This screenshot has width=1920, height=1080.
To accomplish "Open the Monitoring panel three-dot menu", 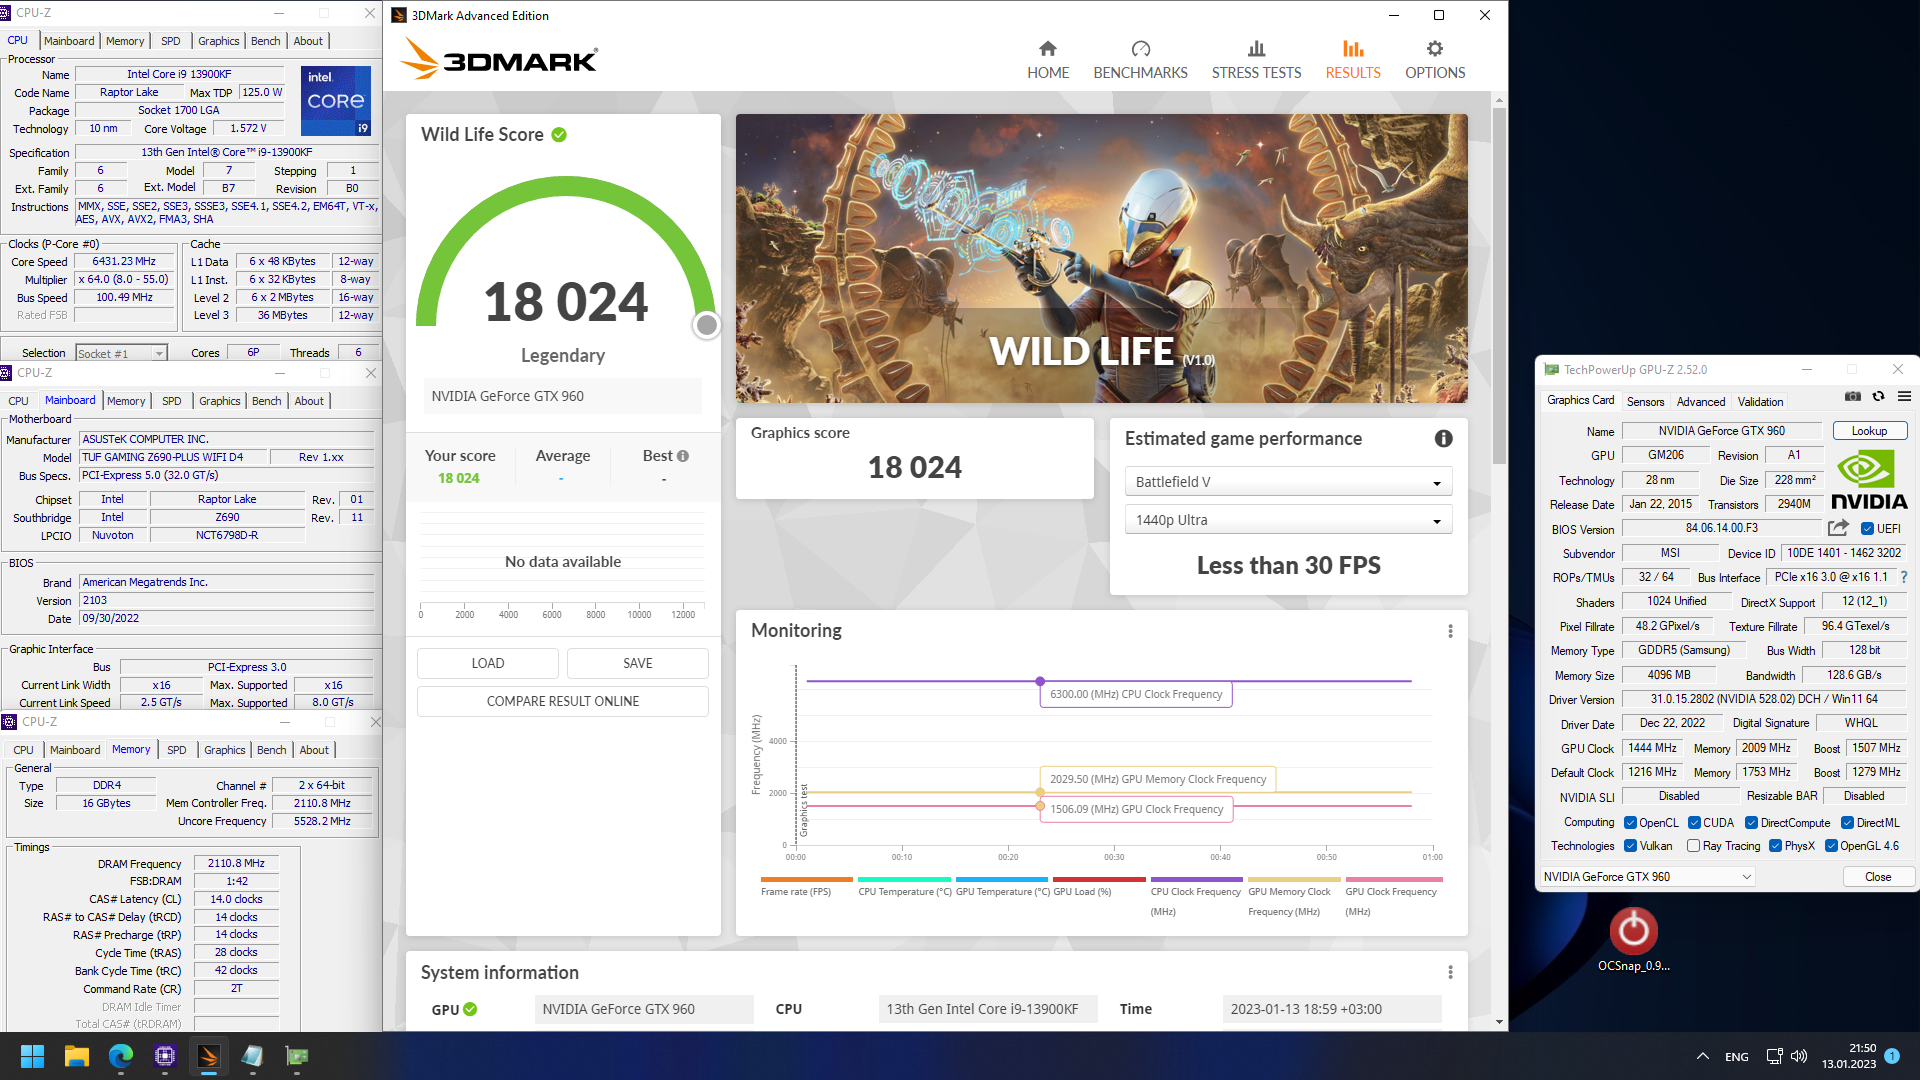I will [1449, 631].
